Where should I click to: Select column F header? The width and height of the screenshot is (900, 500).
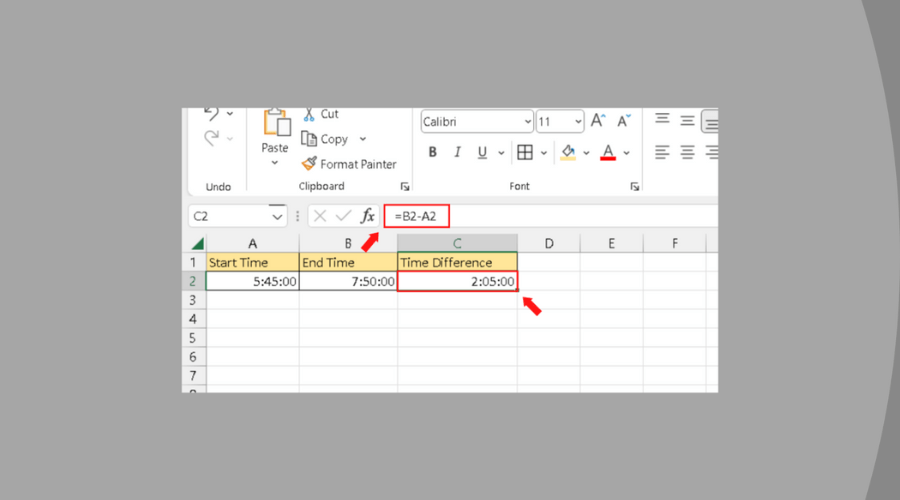(674, 243)
